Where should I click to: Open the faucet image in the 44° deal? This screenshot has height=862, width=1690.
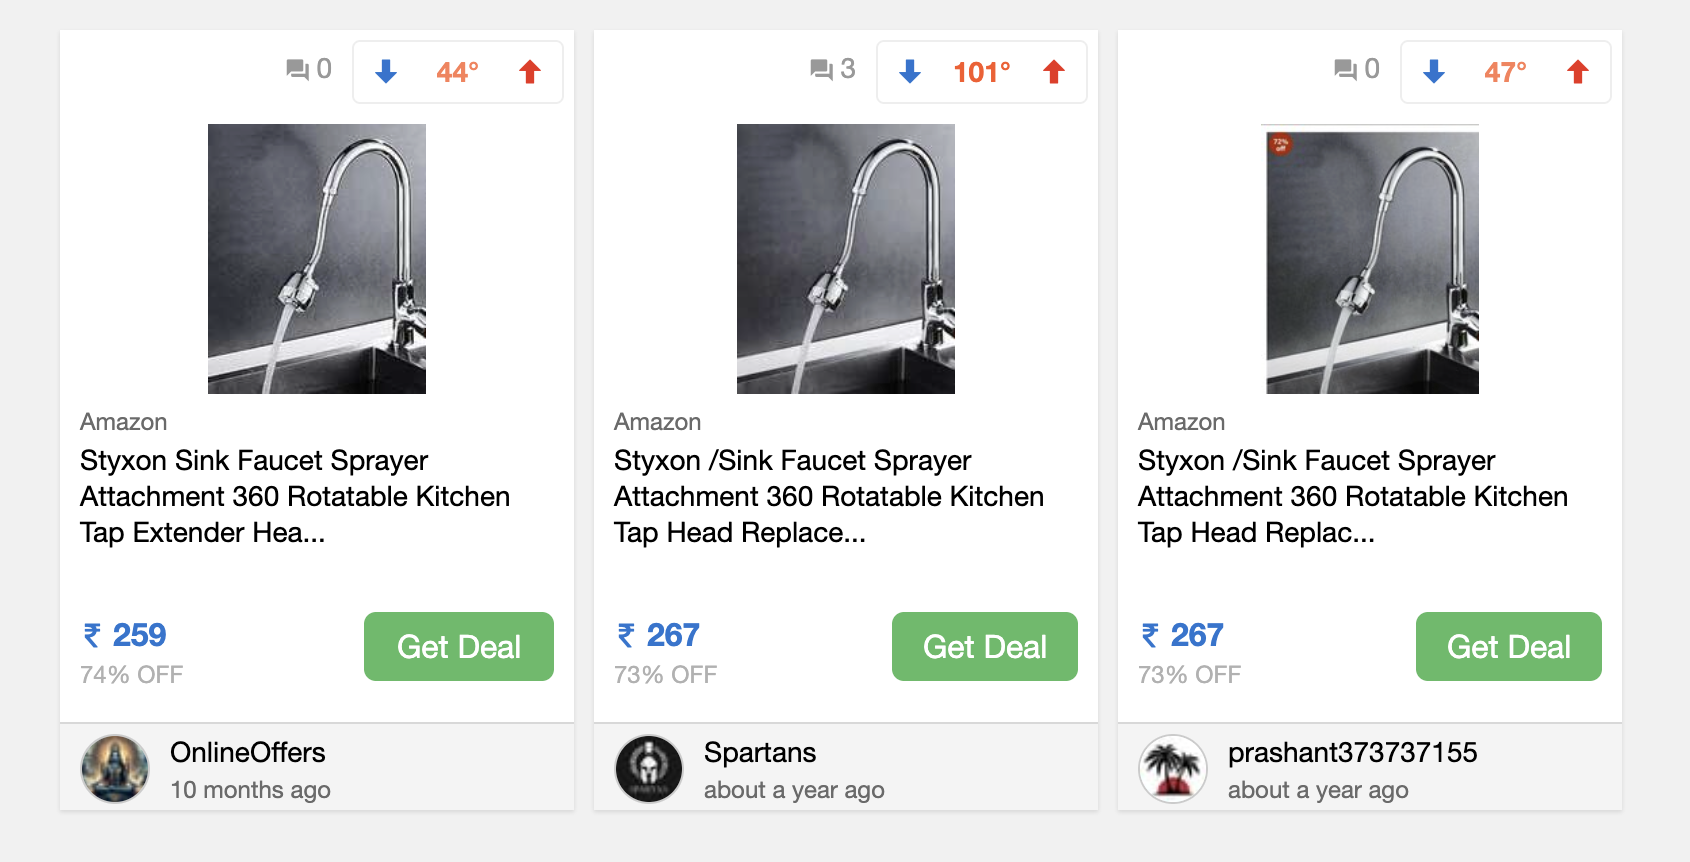317,259
